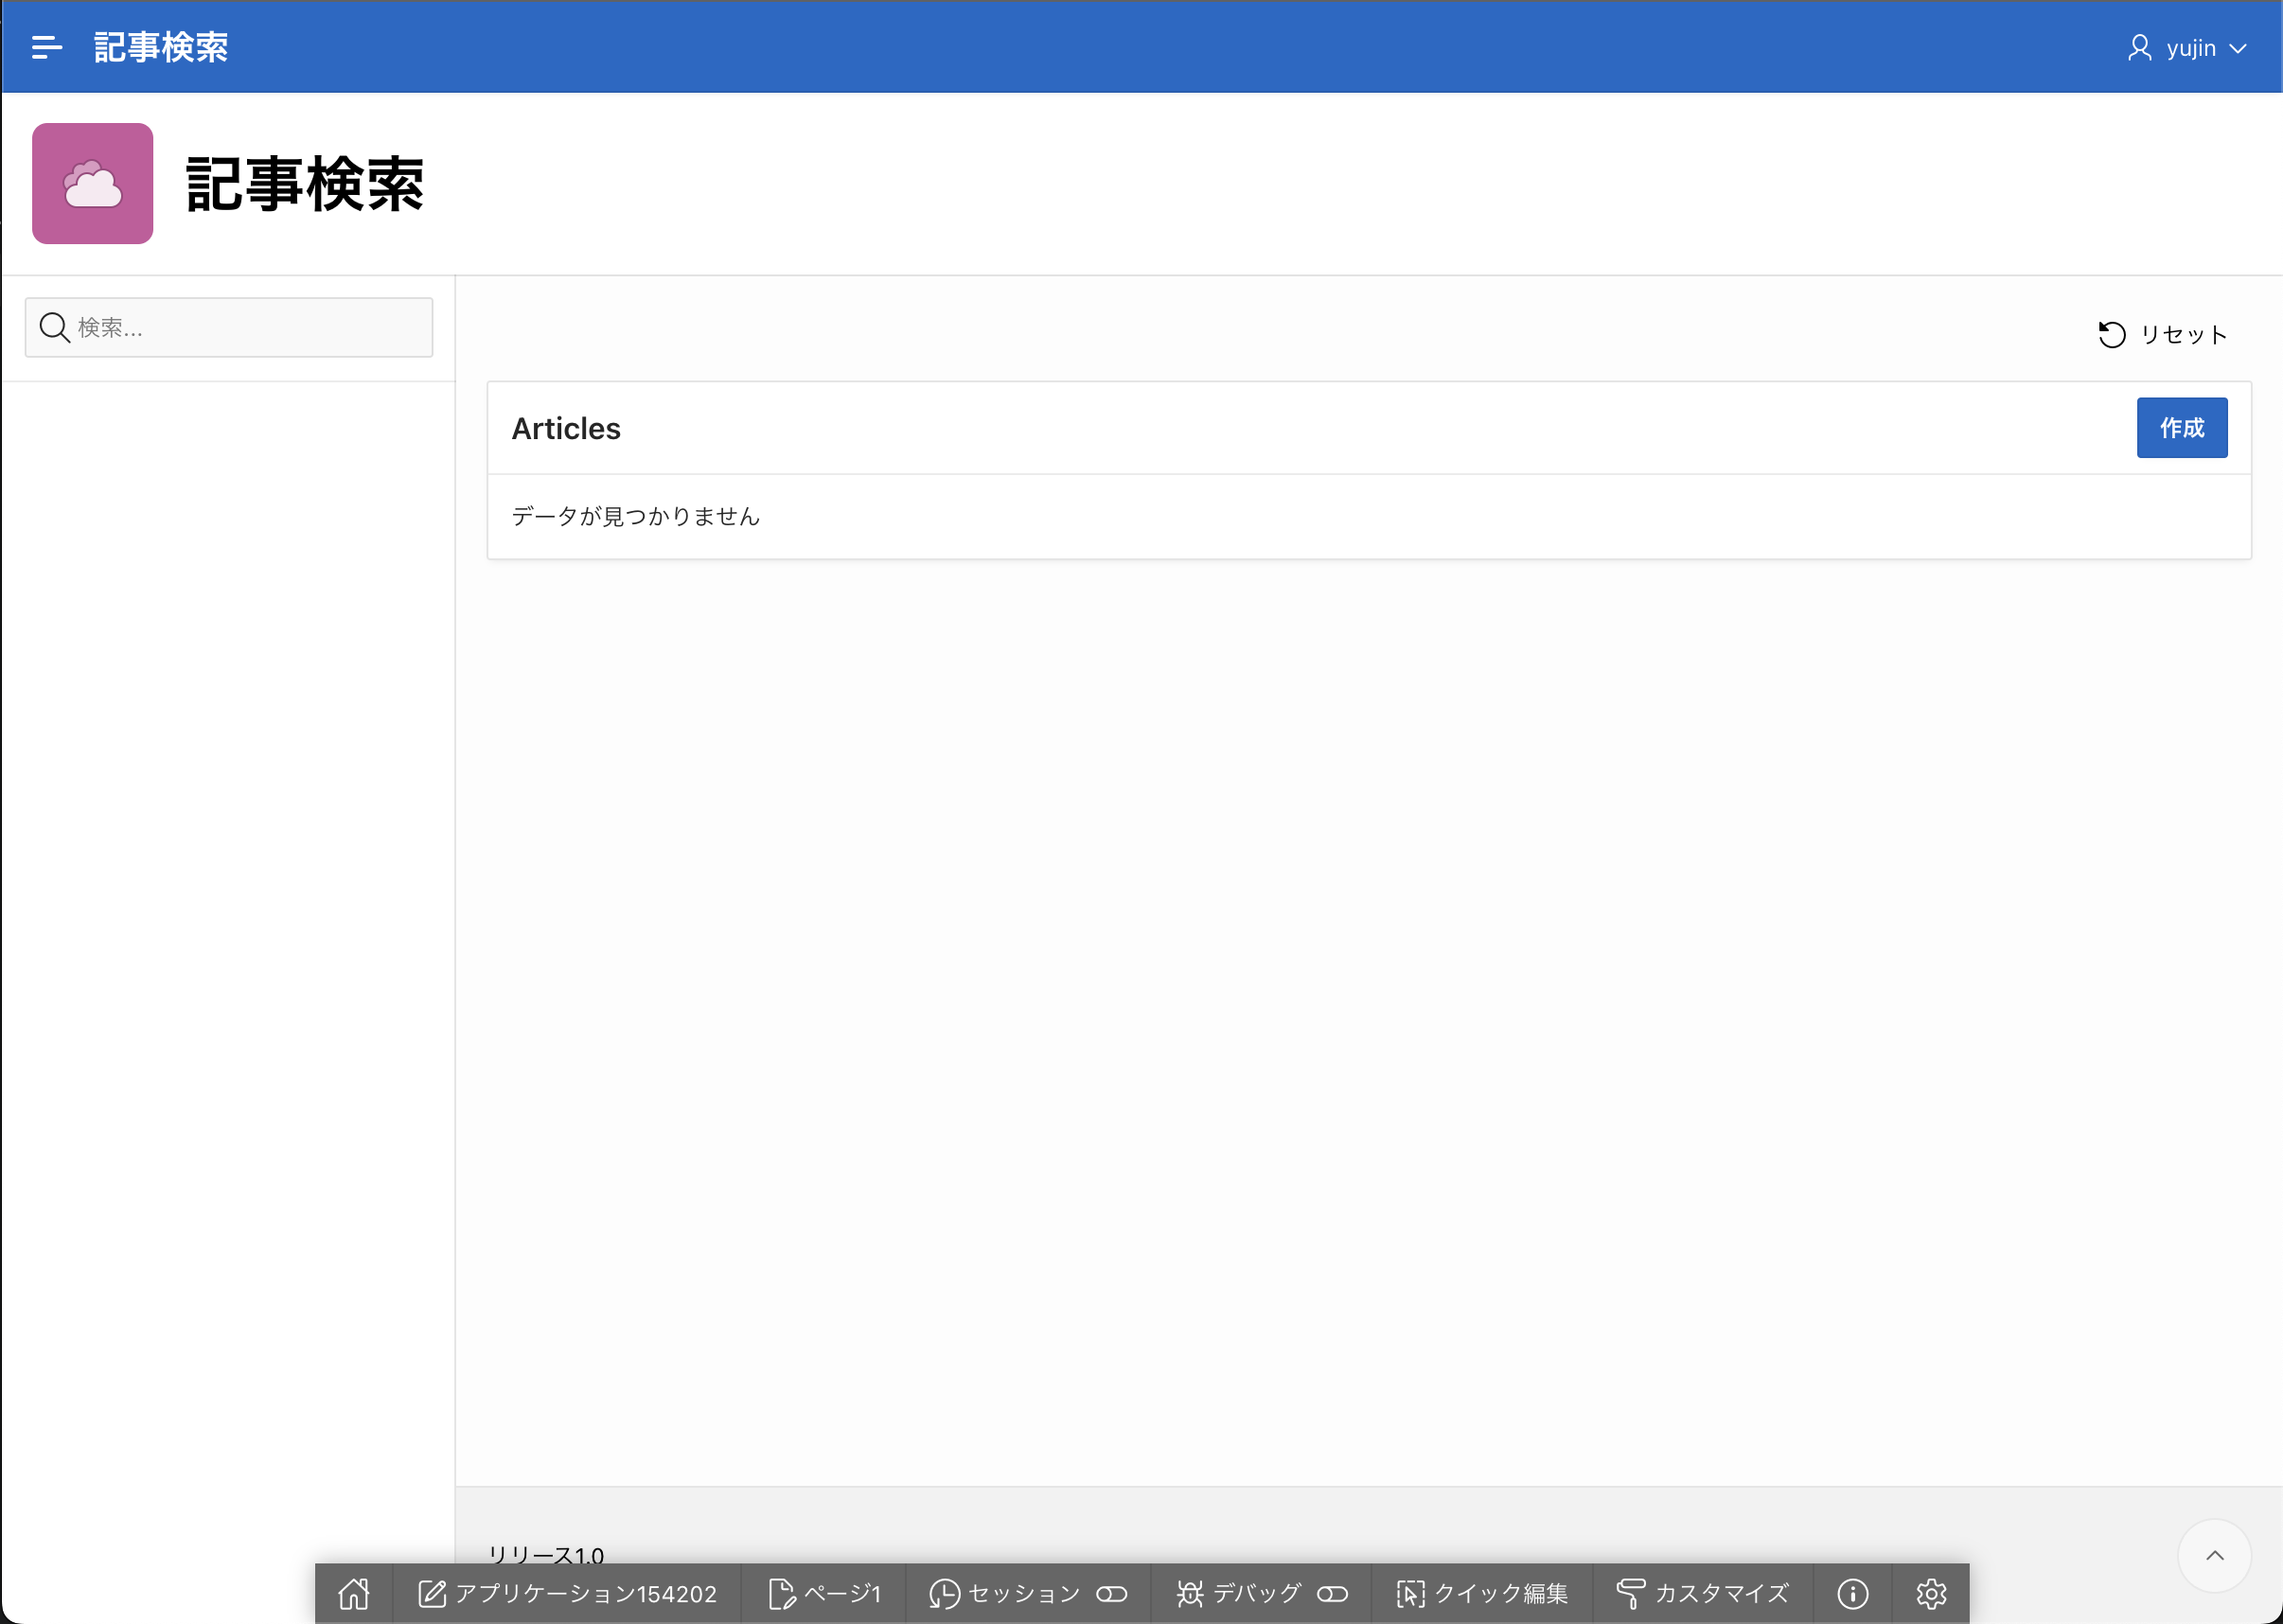Open the page info icon in developer toolbar
The width and height of the screenshot is (2283, 1624).
(1852, 1593)
